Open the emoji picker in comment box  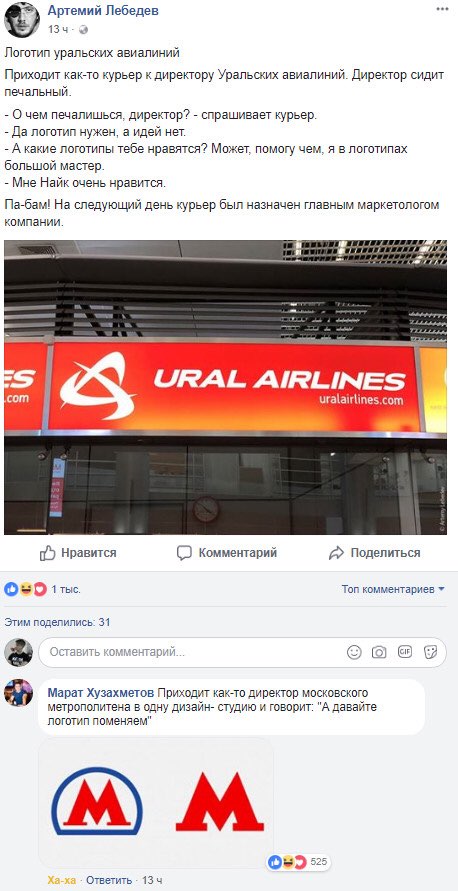tap(354, 652)
